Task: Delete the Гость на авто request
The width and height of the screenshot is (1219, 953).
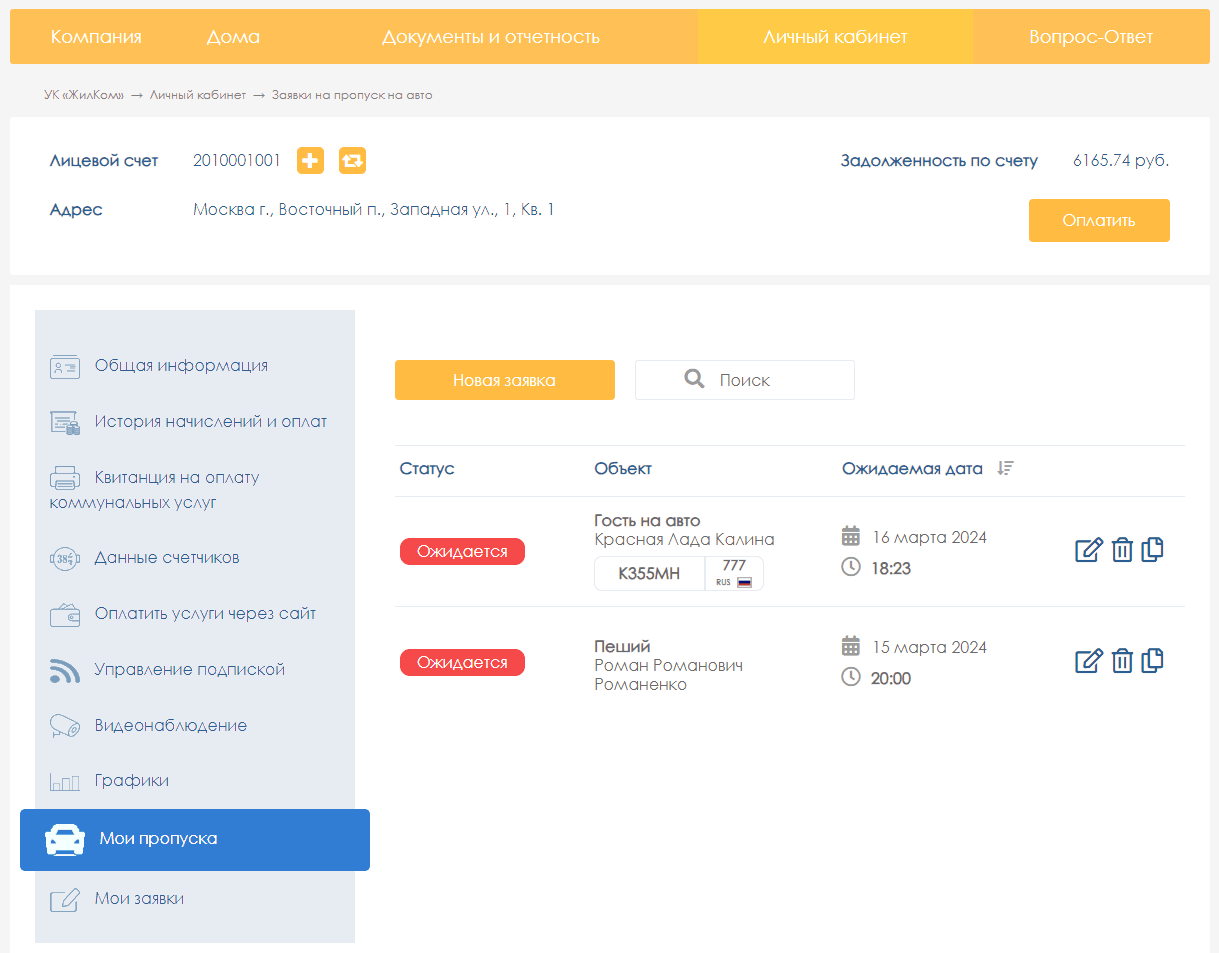Action: tap(1122, 550)
